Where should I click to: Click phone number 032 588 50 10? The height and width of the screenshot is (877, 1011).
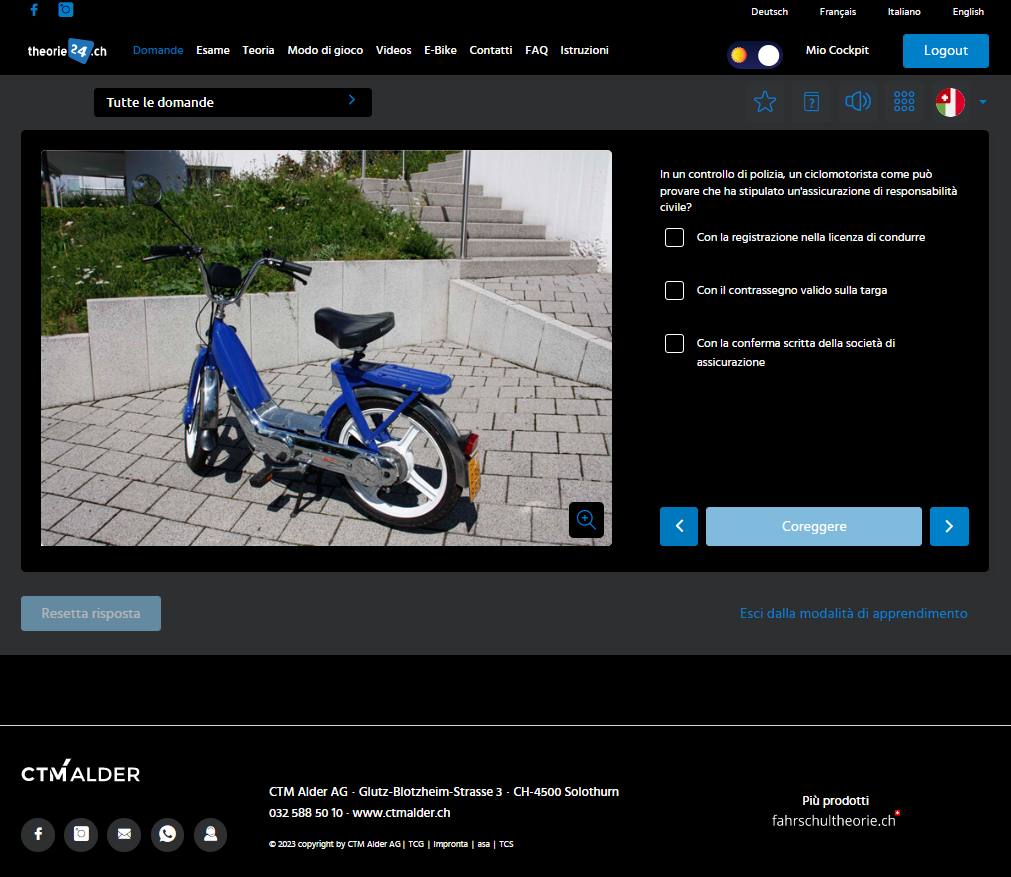coord(306,813)
